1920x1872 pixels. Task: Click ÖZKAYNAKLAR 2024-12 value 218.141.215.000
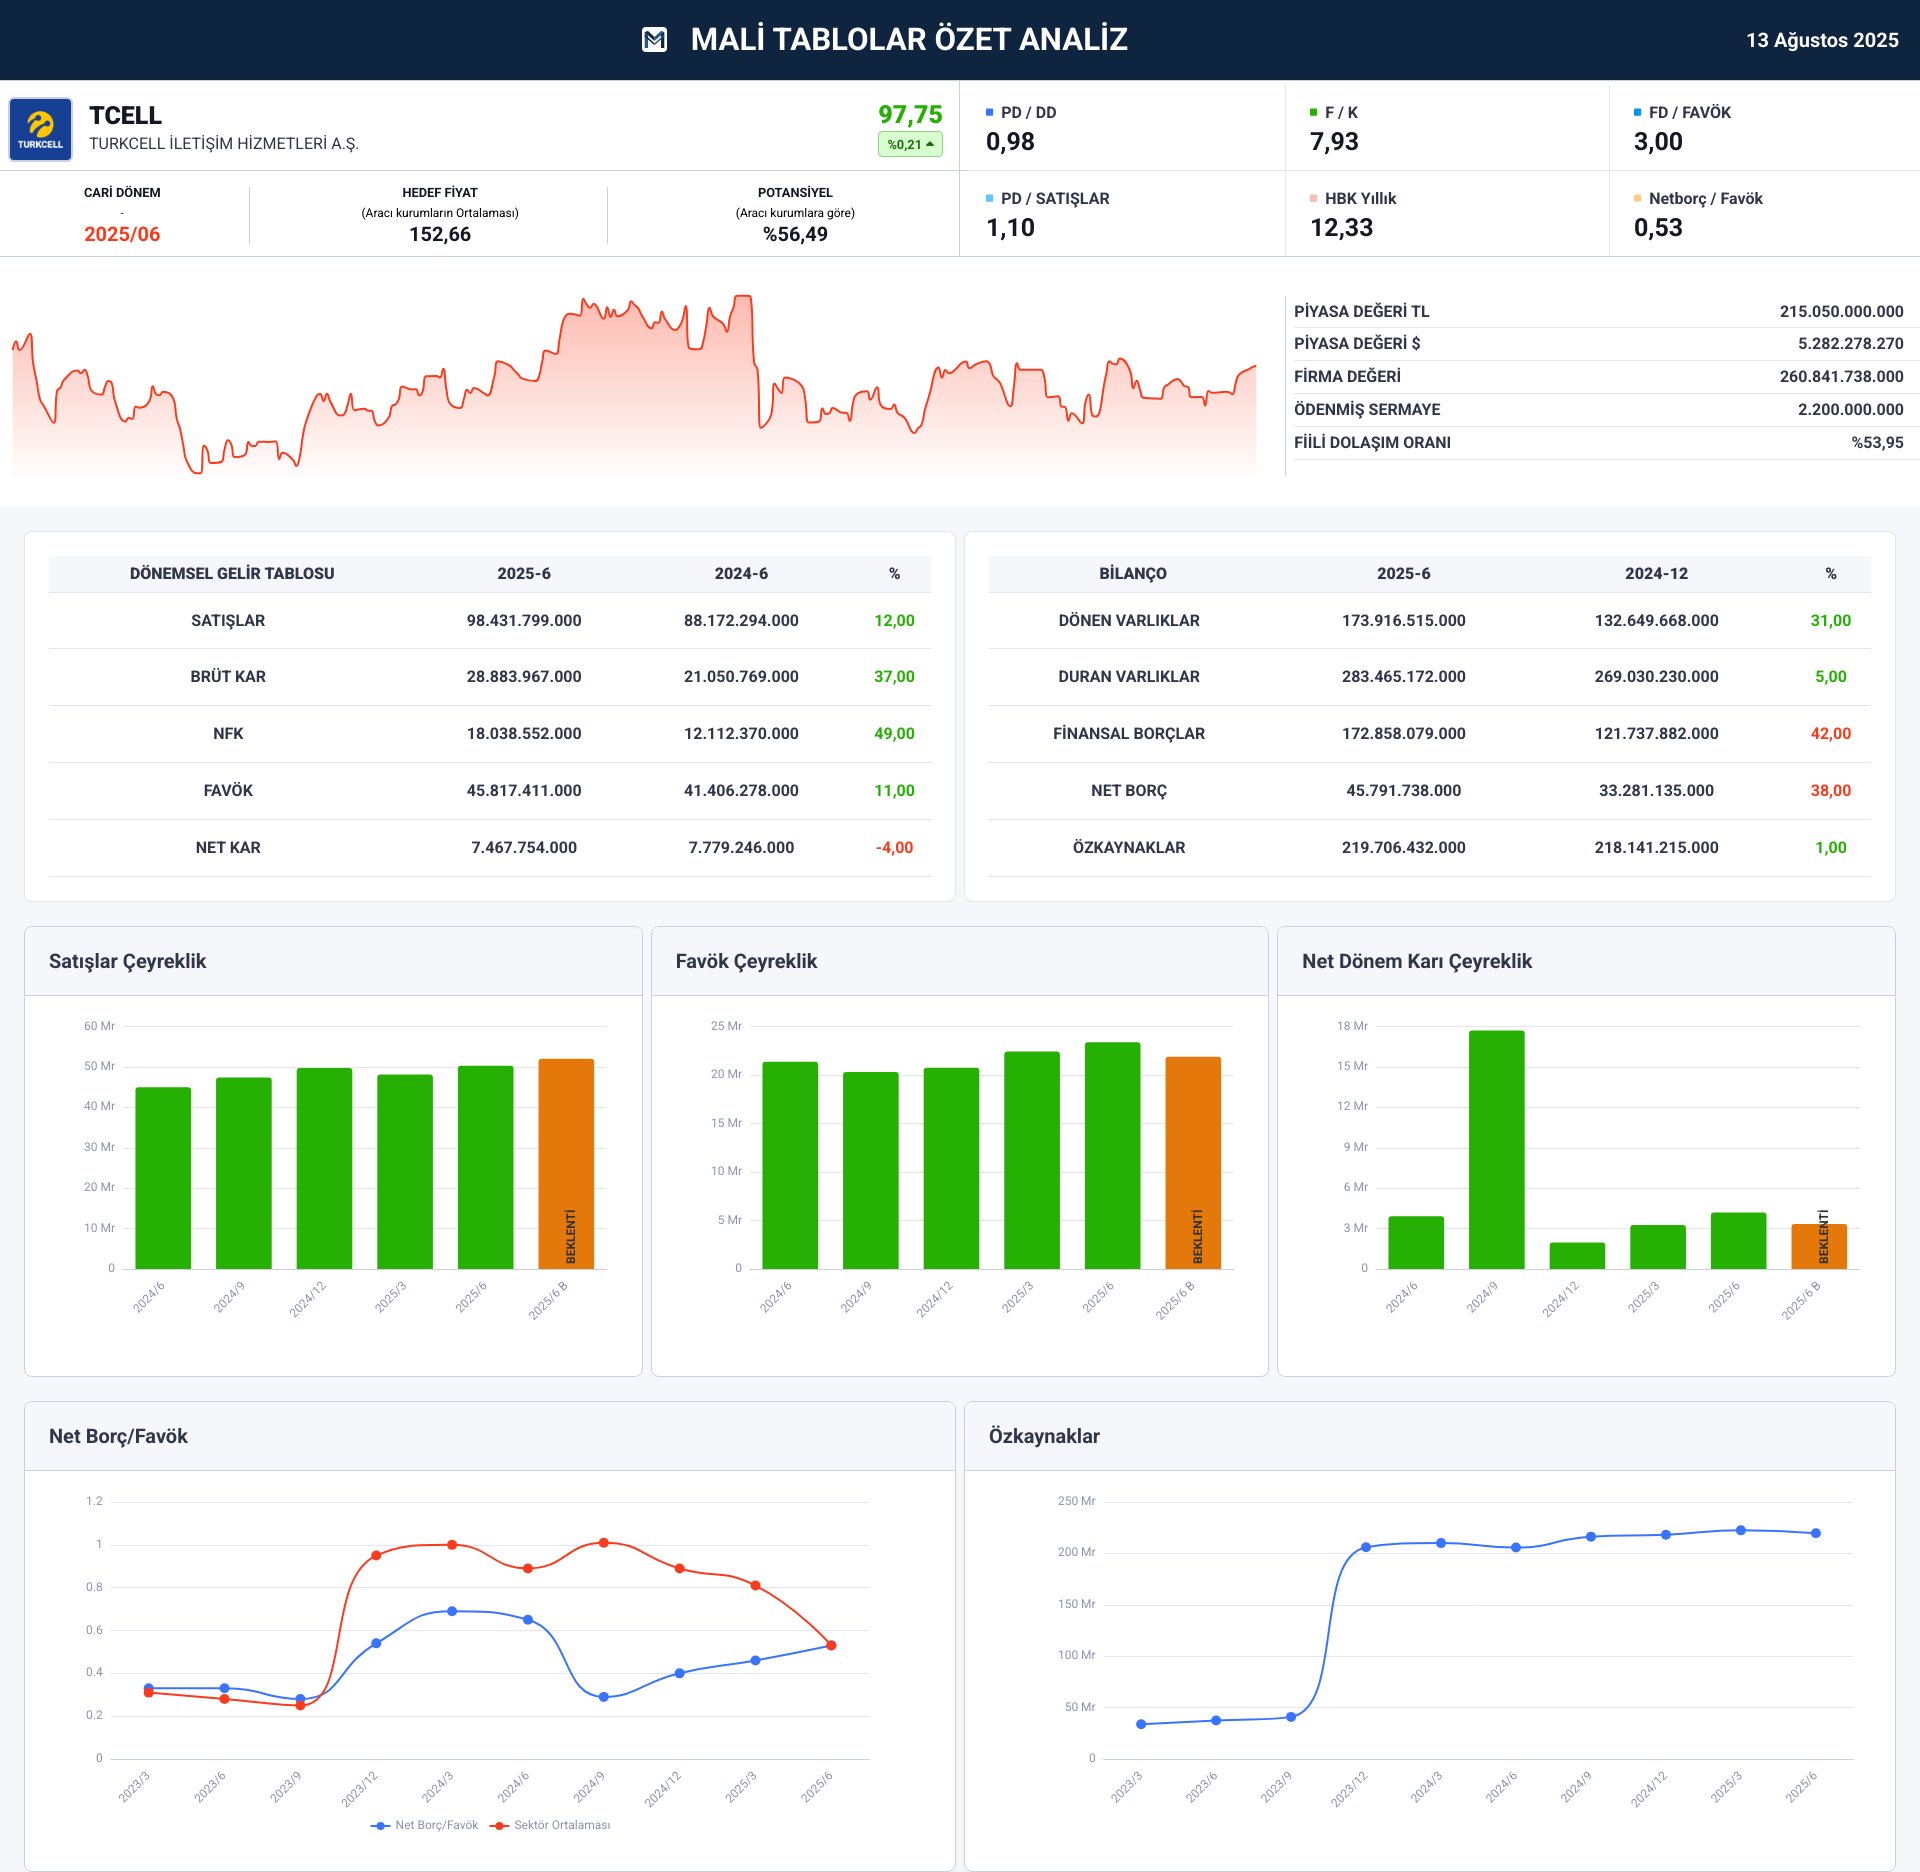1656,847
